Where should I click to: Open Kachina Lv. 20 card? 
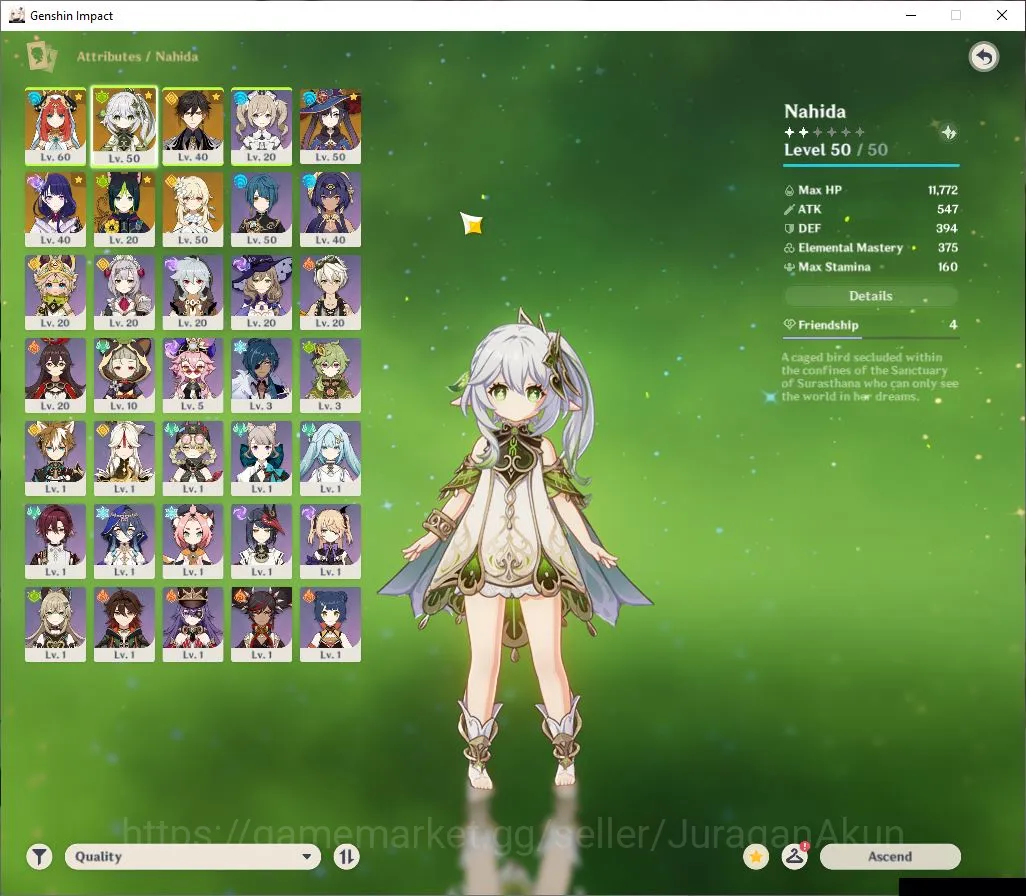coord(55,293)
